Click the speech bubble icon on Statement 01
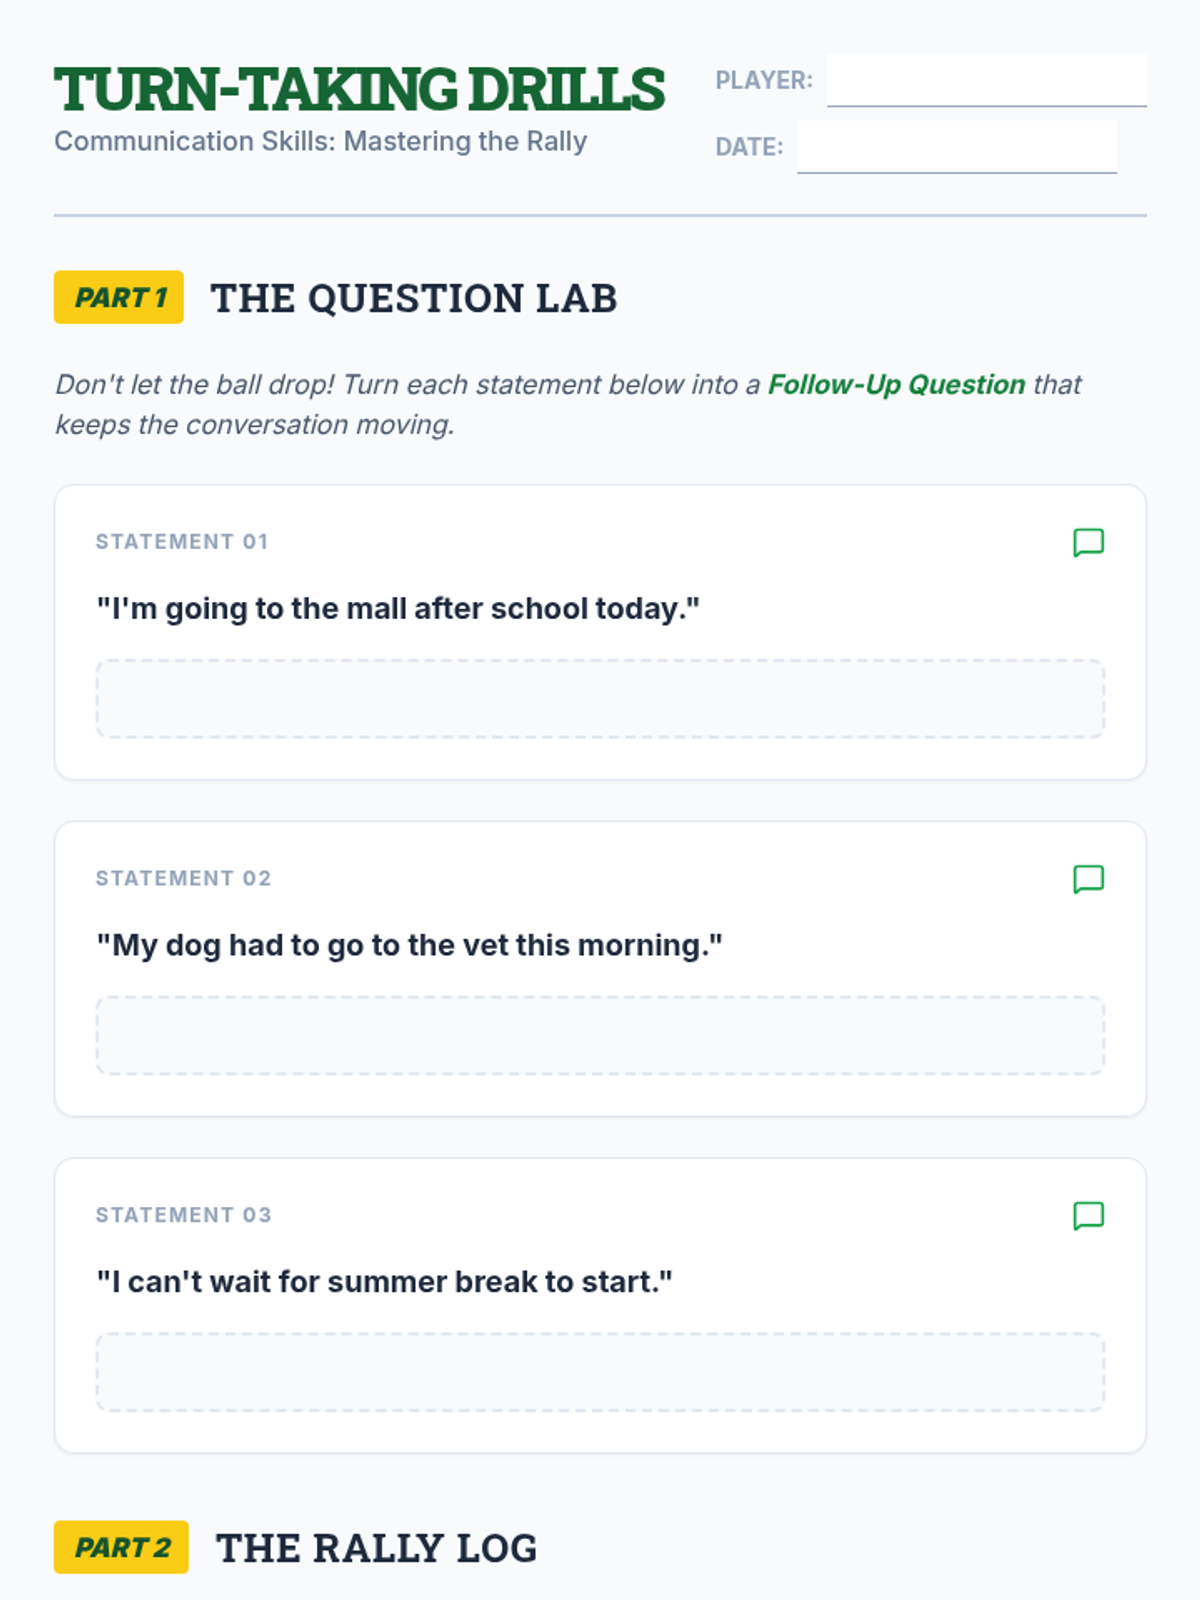The width and height of the screenshot is (1200, 1600). [1088, 542]
